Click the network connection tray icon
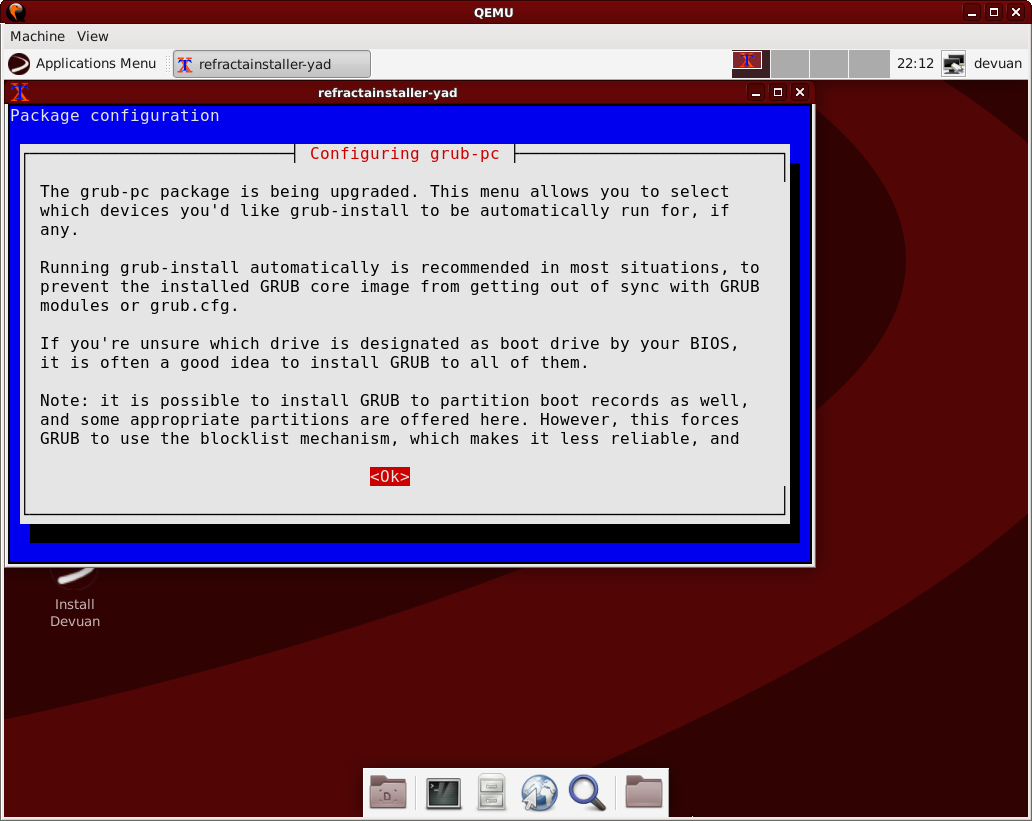1032x821 pixels. tap(953, 64)
